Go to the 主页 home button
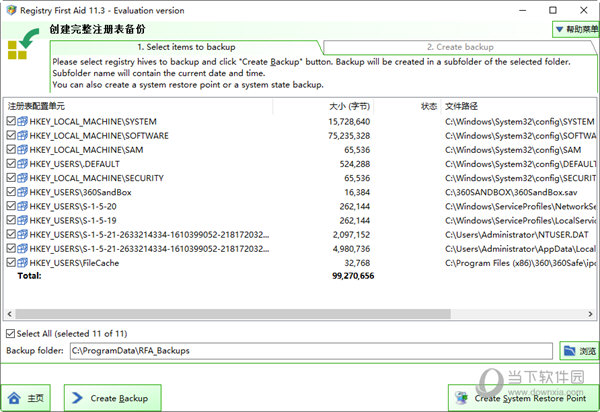600x412 pixels. click(26, 398)
